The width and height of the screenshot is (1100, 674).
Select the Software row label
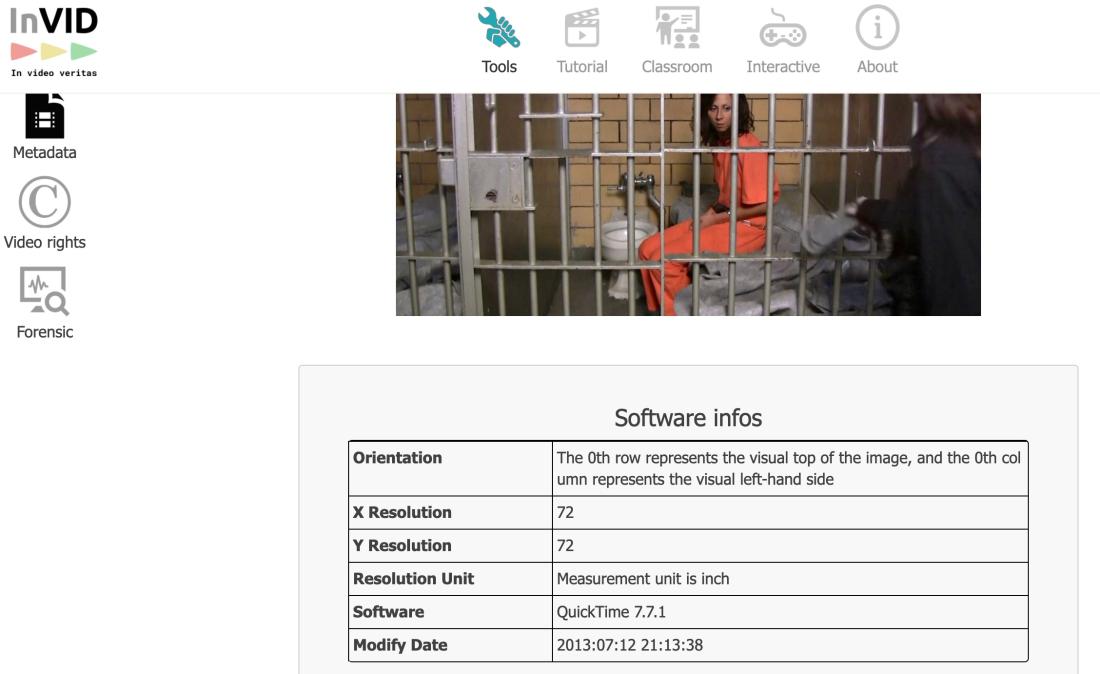388,612
